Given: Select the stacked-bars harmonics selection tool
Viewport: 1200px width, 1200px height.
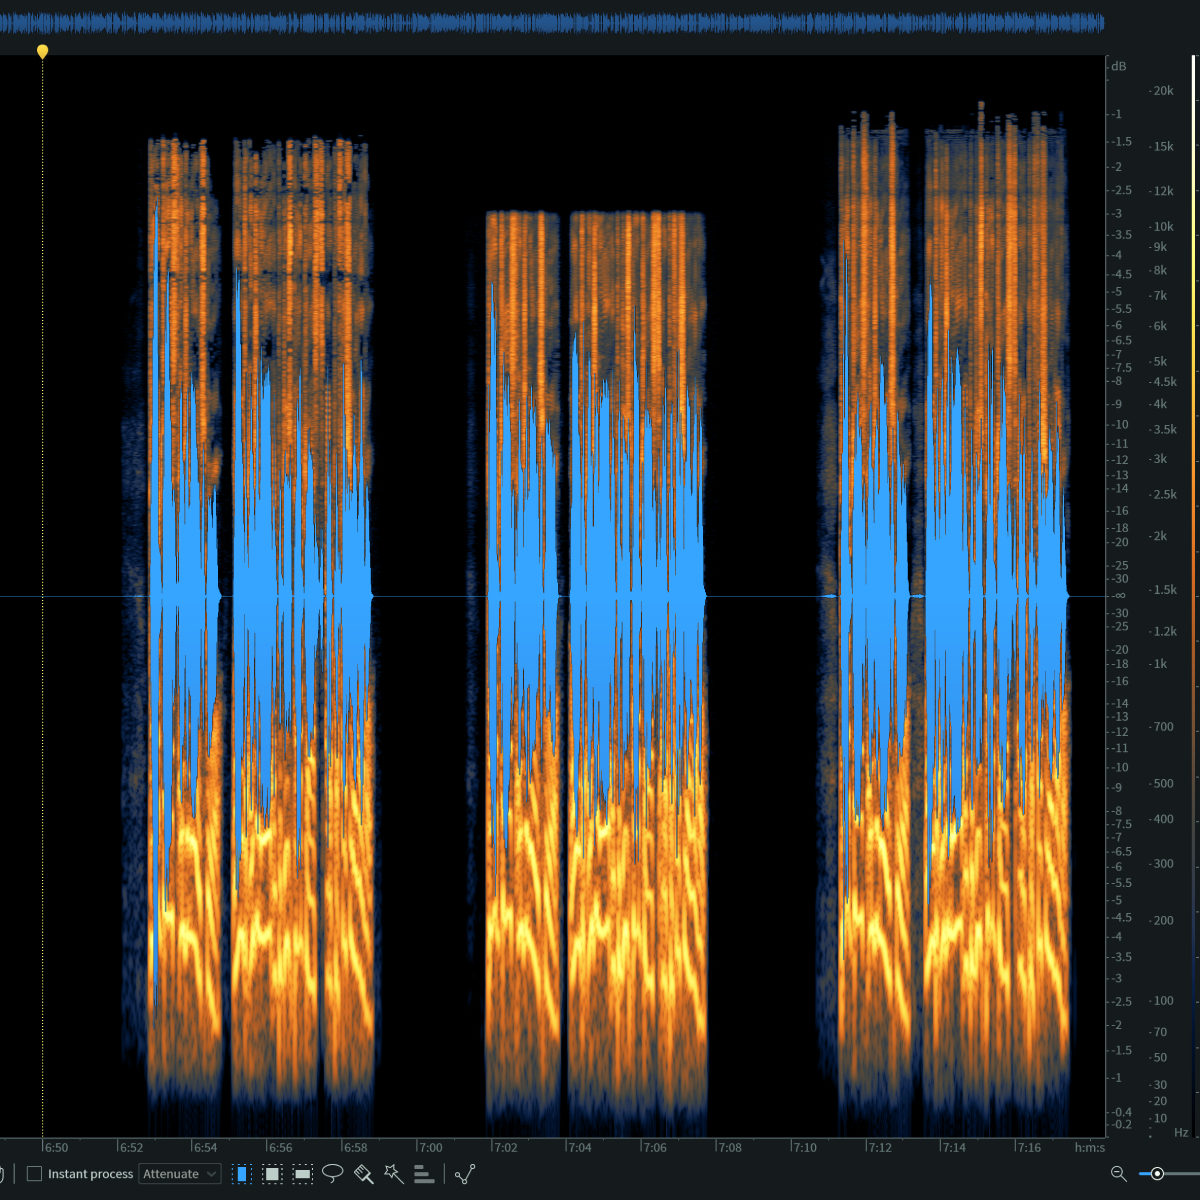Looking at the screenshot, I should click(424, 1174).
